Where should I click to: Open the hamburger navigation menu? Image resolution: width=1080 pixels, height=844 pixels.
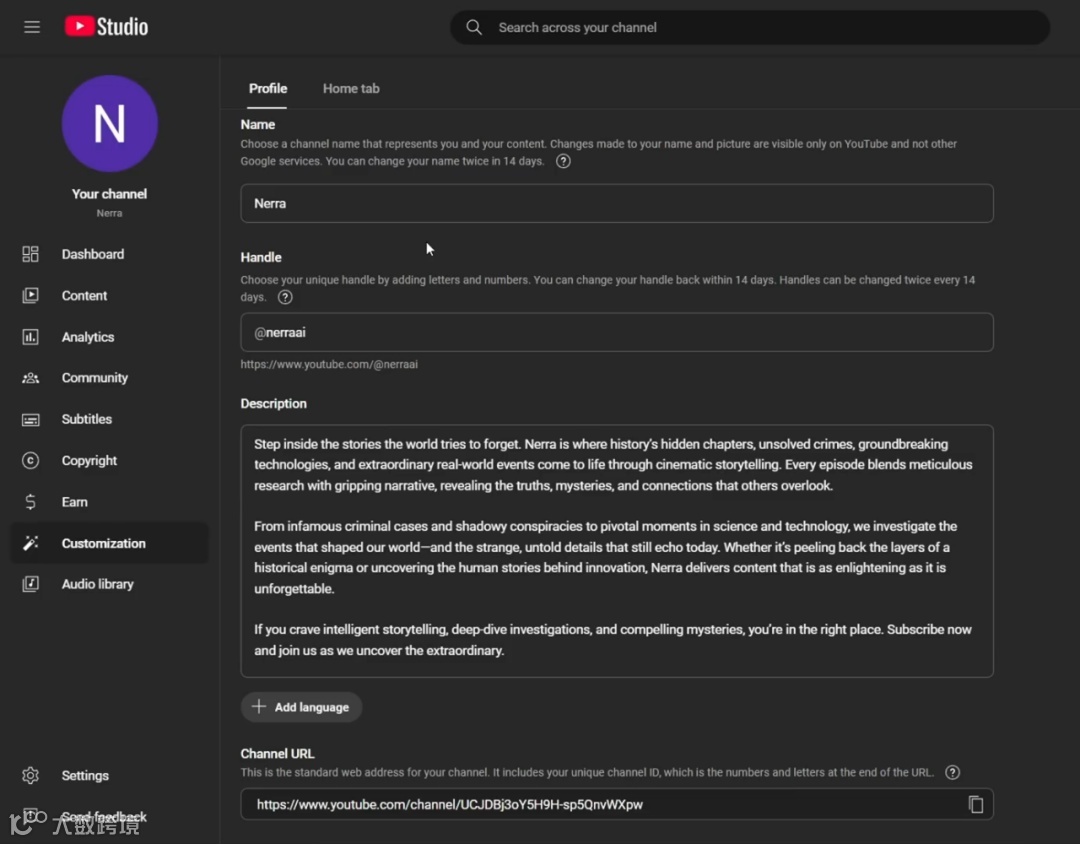(32, 27)
